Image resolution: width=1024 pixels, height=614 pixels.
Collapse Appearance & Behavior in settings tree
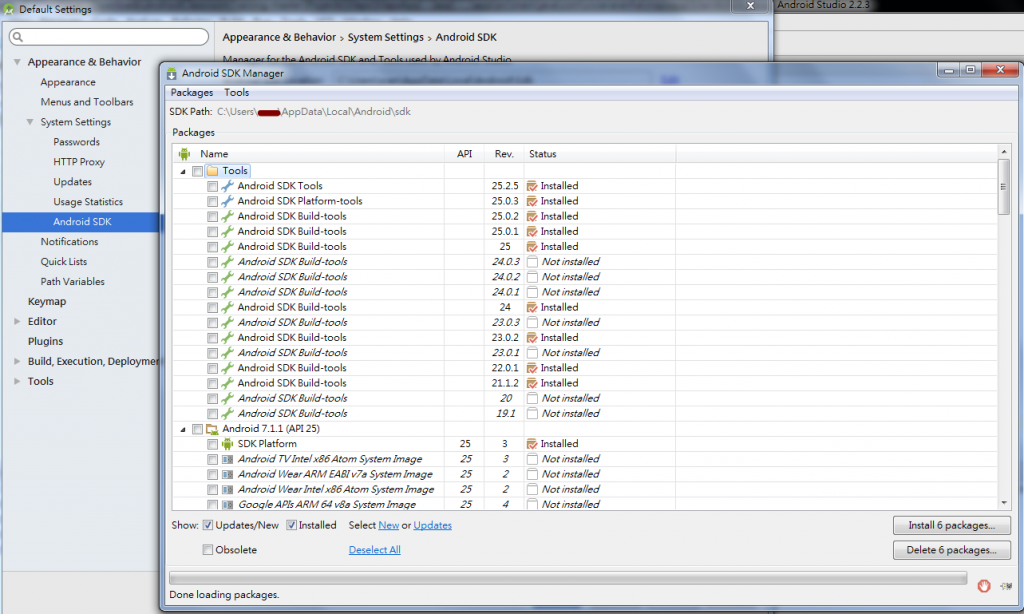coord(17,61)
